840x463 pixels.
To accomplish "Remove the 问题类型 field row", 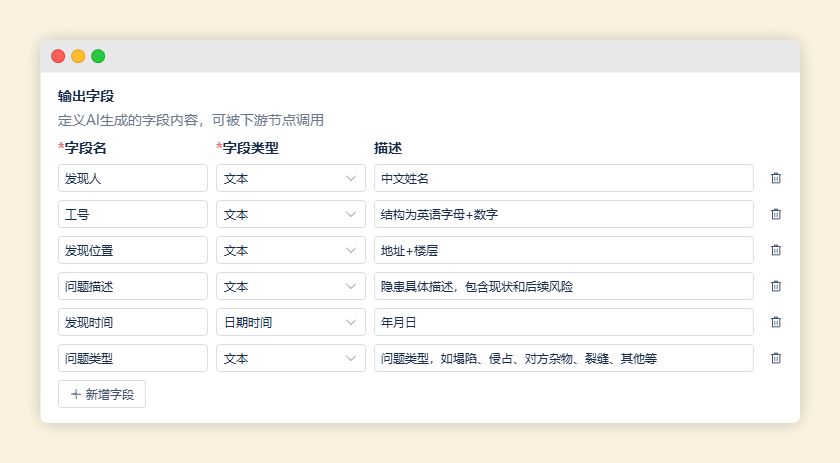I will coord(775,358).
